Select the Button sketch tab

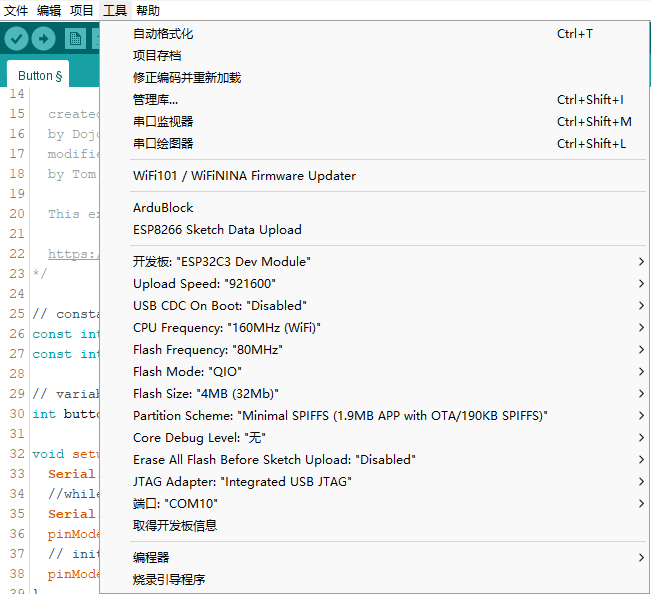pyautogui.click(x=40, y=75)
